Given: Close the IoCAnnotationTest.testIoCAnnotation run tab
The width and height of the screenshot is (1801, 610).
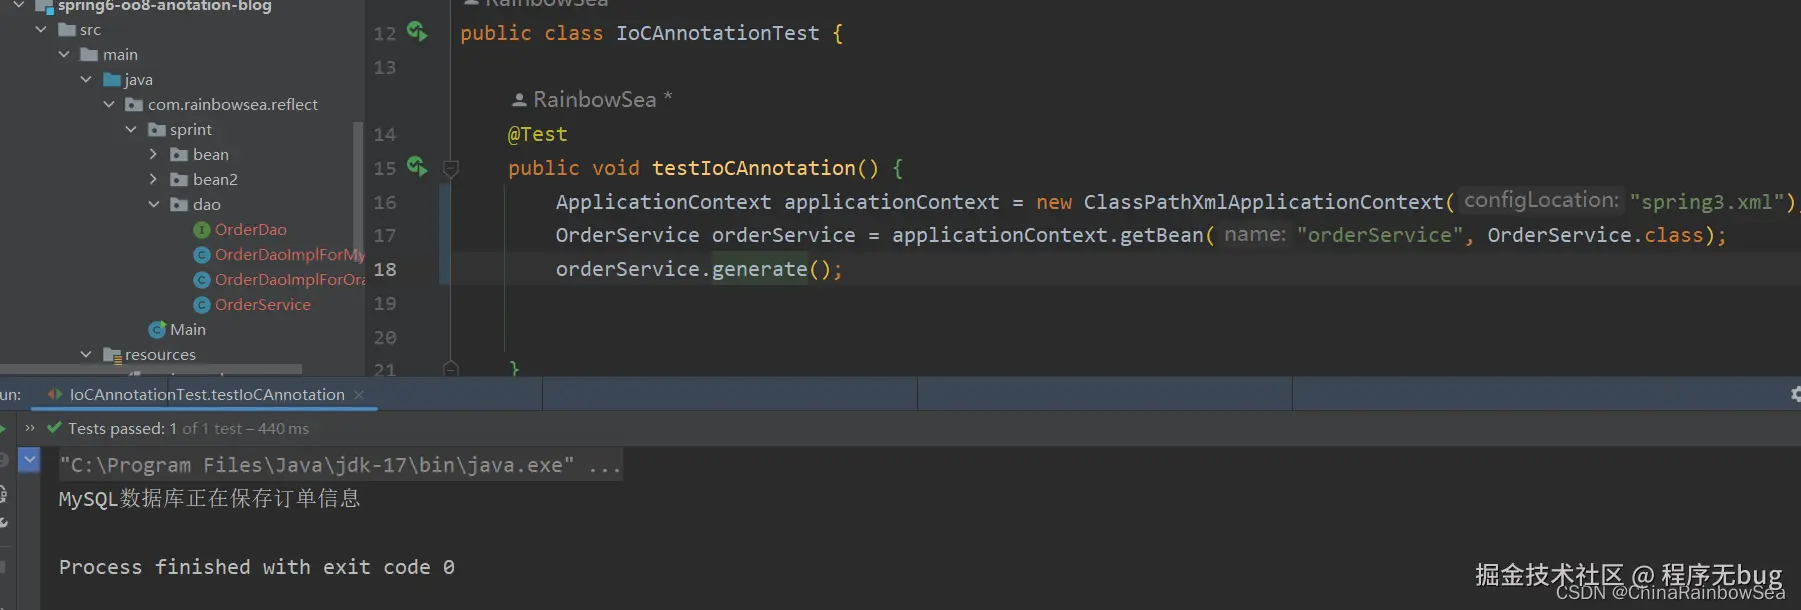Looking at the screenshot, I should (359, 395).
